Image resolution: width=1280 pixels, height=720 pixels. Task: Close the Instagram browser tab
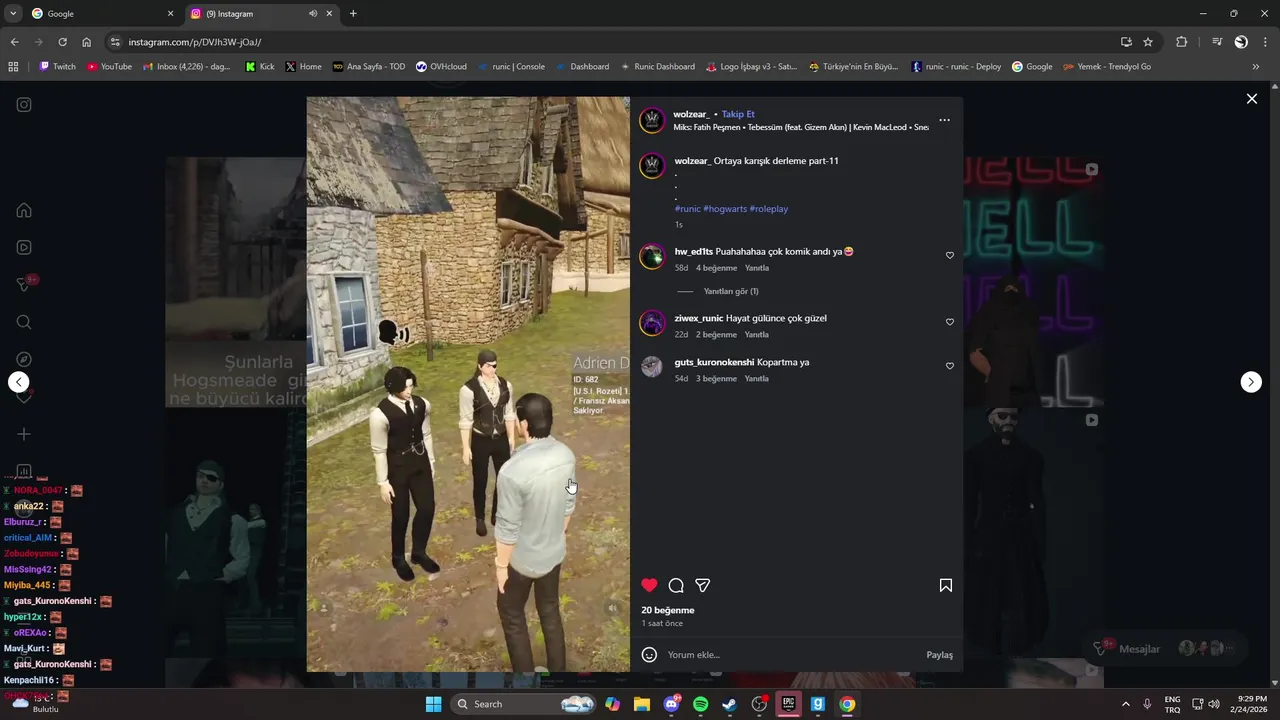329,14
